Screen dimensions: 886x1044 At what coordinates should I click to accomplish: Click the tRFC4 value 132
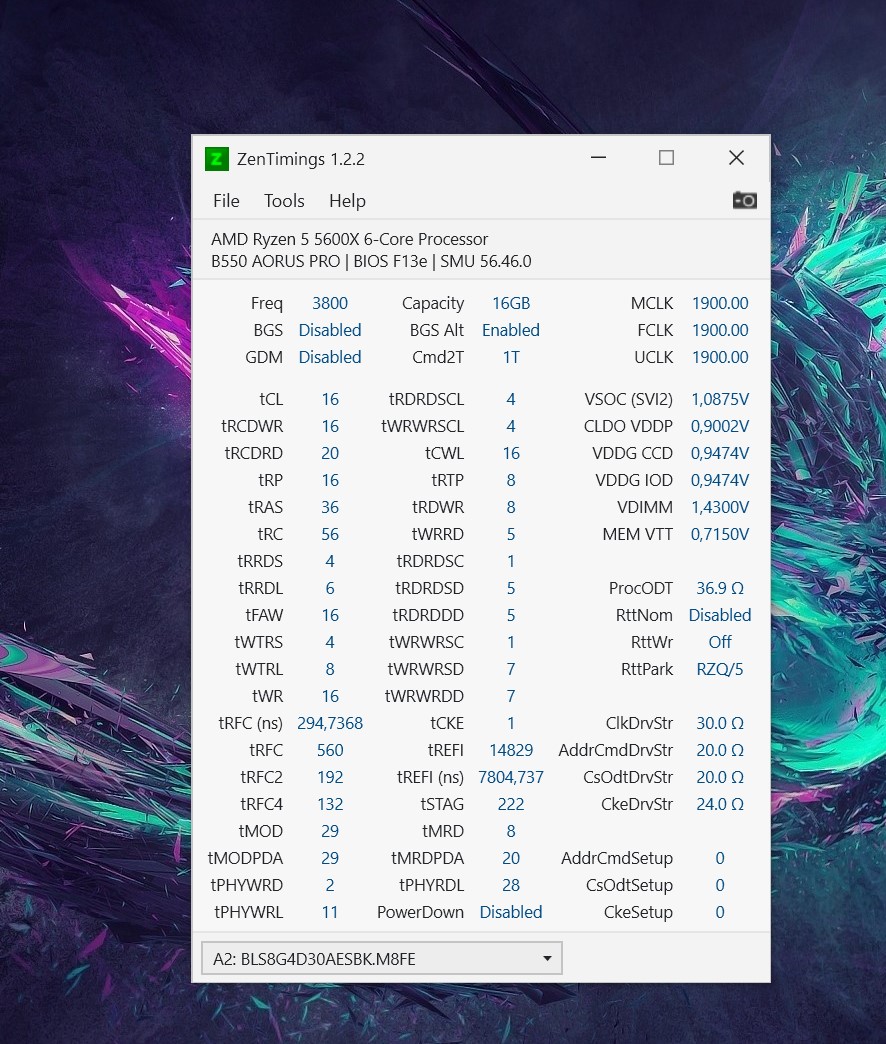330,804
